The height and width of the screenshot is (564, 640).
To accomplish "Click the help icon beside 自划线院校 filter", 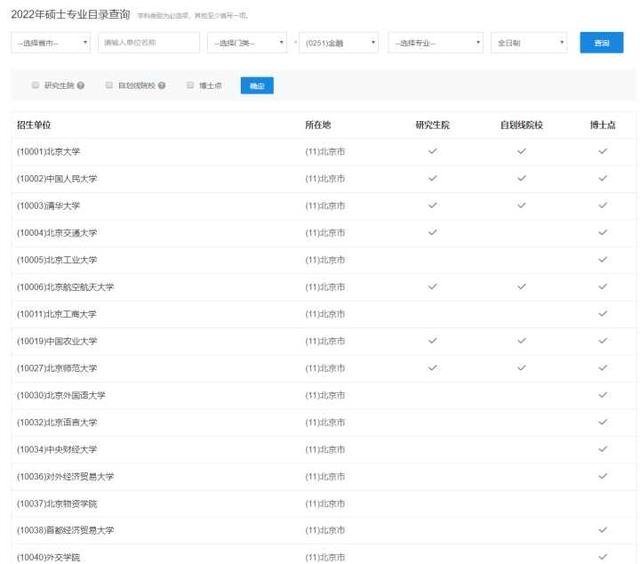I will [162, 85].
